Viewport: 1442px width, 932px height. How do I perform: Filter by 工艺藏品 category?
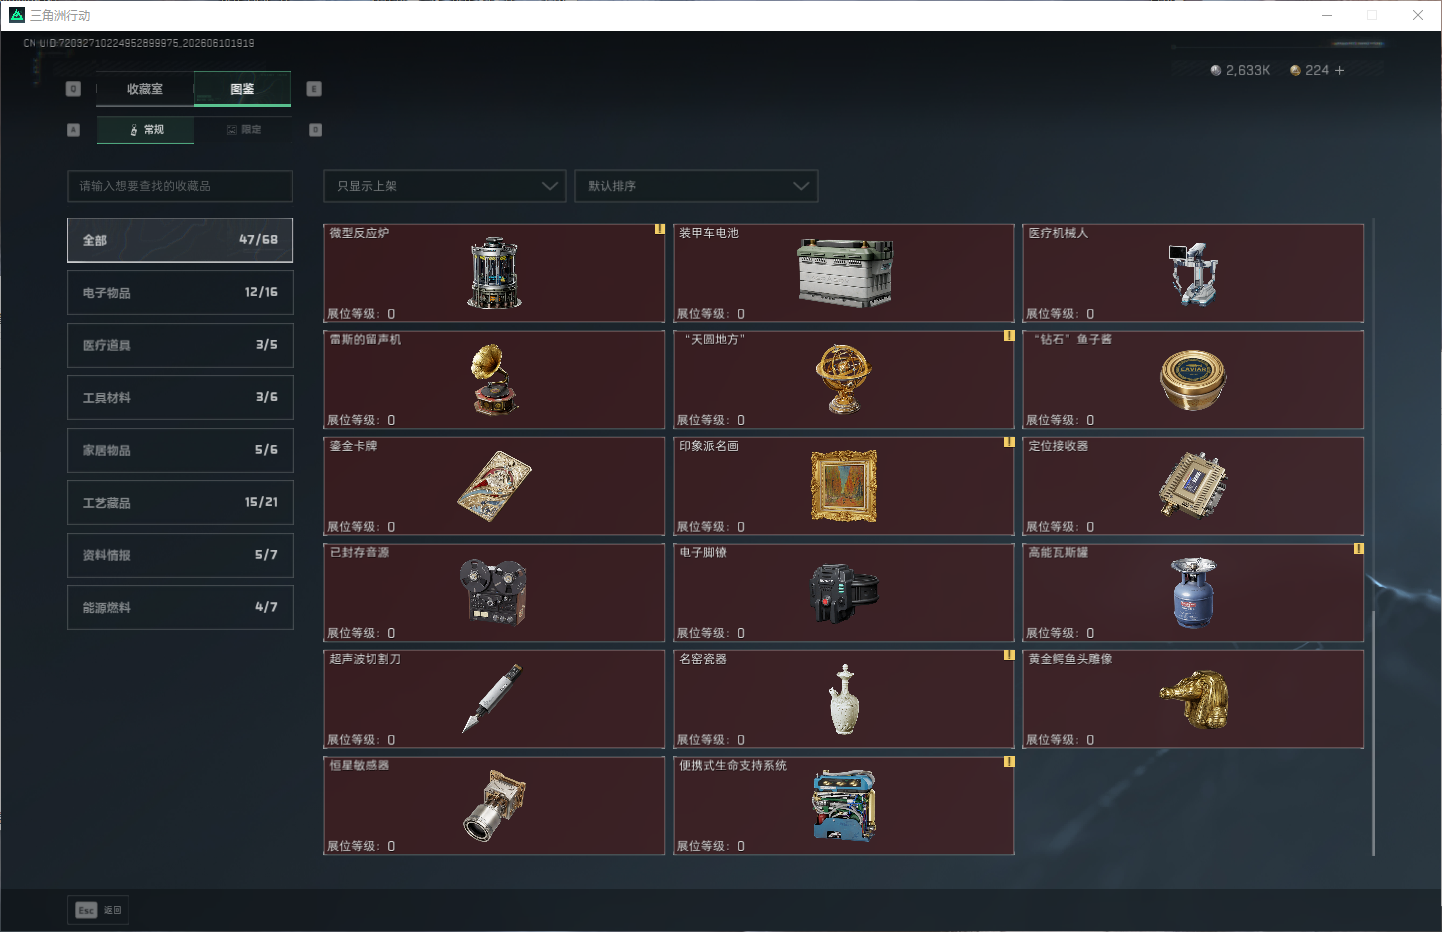[180, 502]
